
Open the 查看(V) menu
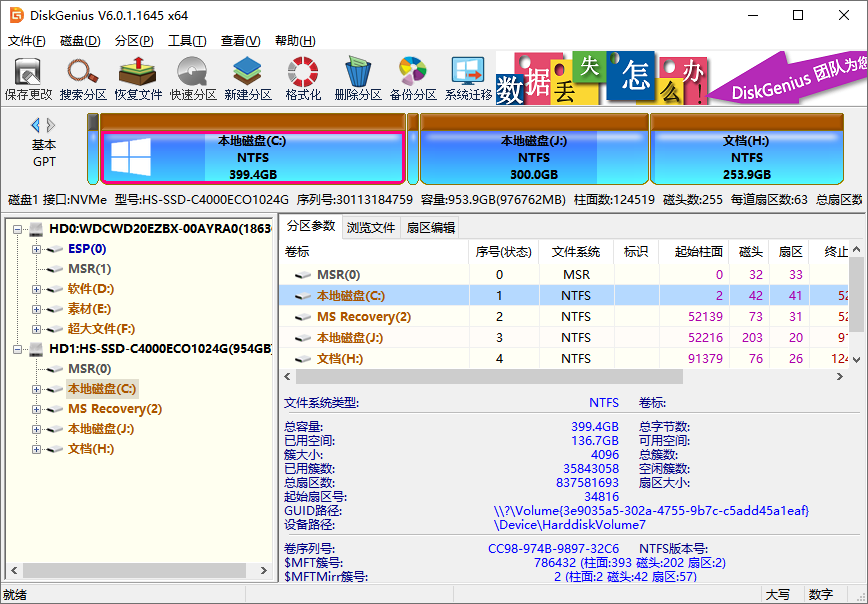pyautogui.click(x=240, y=41)
